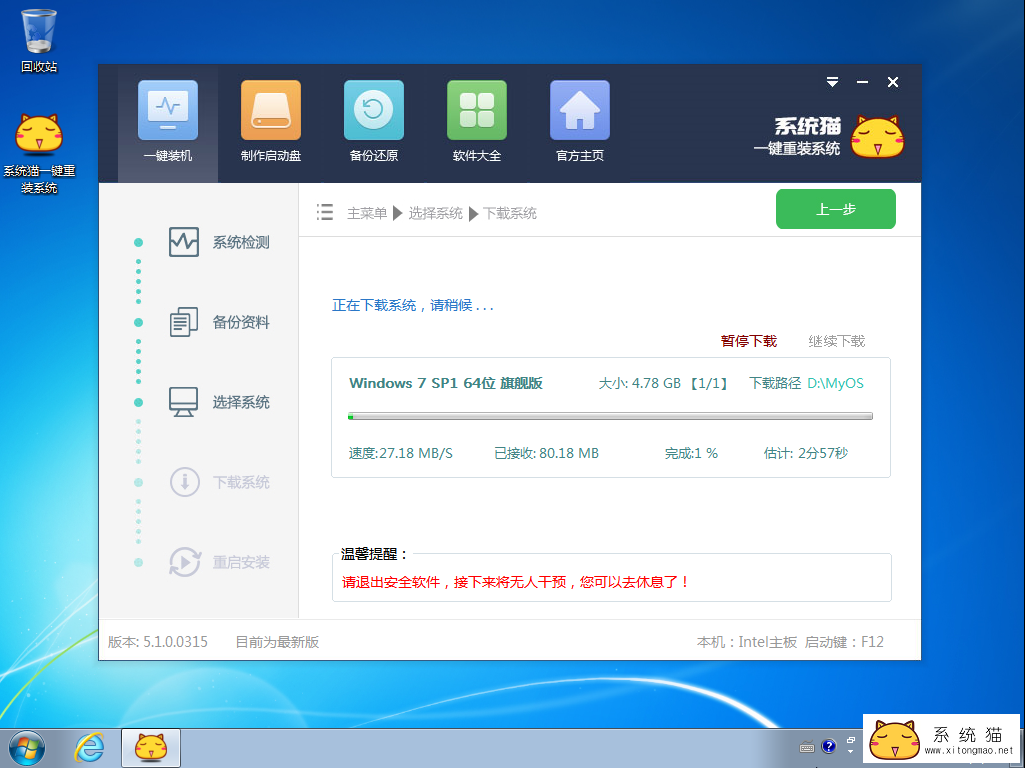Click the 重启安装 restart install step icon
The height and width of the screenshot is (768, 1025).
click(184, 562)
